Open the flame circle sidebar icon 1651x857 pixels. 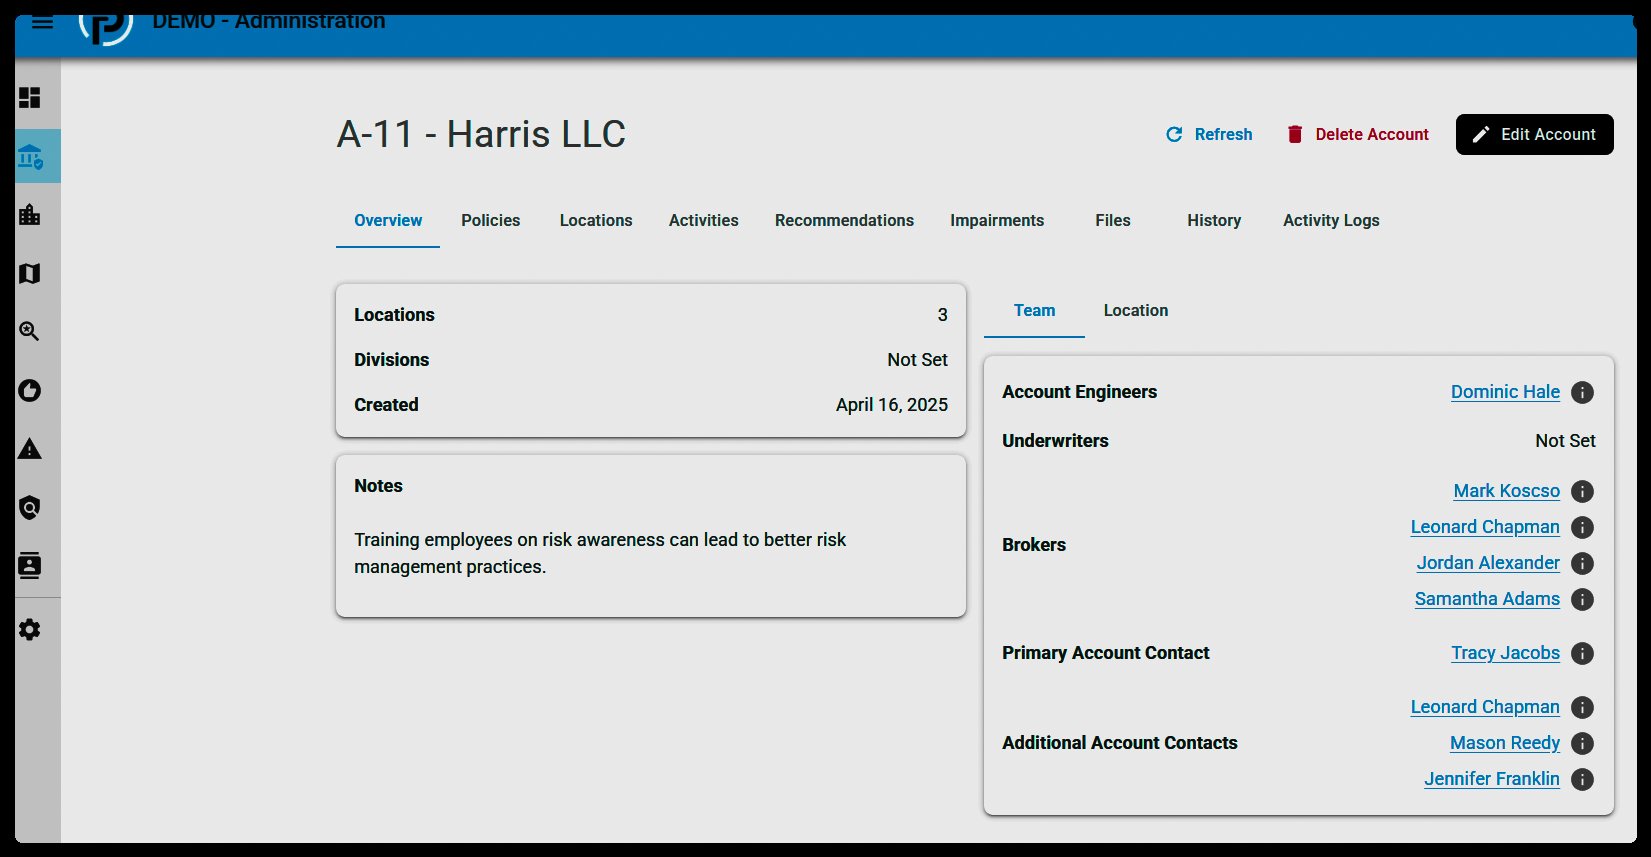(x=30, y=390)
